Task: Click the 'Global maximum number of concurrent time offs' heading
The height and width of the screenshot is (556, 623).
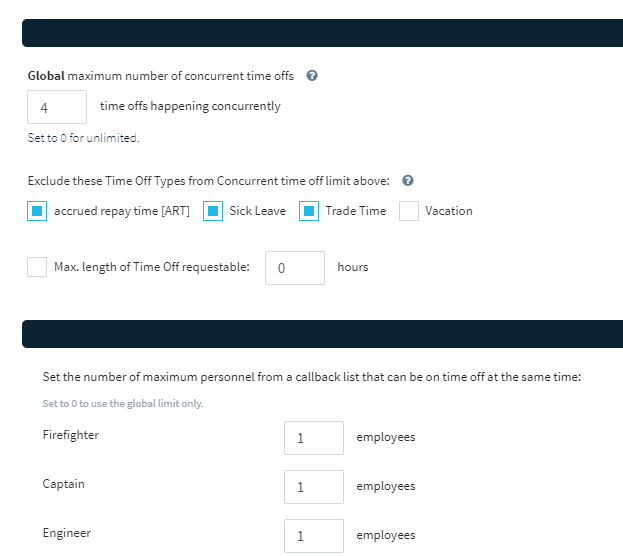Action: pos(161,76)
